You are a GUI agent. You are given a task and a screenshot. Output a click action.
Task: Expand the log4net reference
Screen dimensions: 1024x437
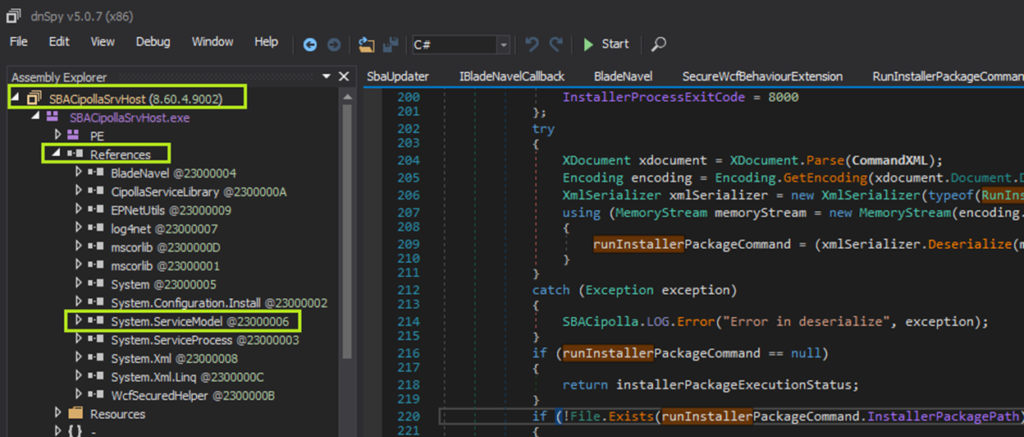click(78, 229)
